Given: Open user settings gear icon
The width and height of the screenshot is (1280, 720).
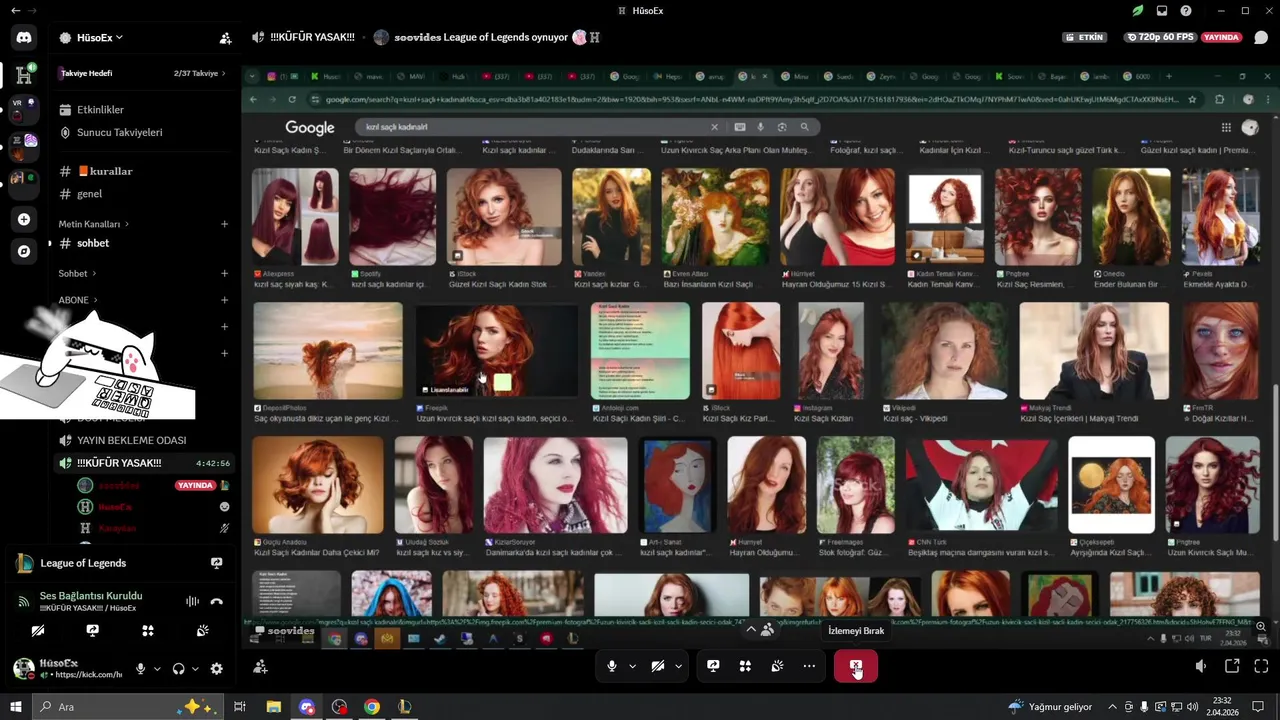Looking at the screenshot, I should point(216,669).
